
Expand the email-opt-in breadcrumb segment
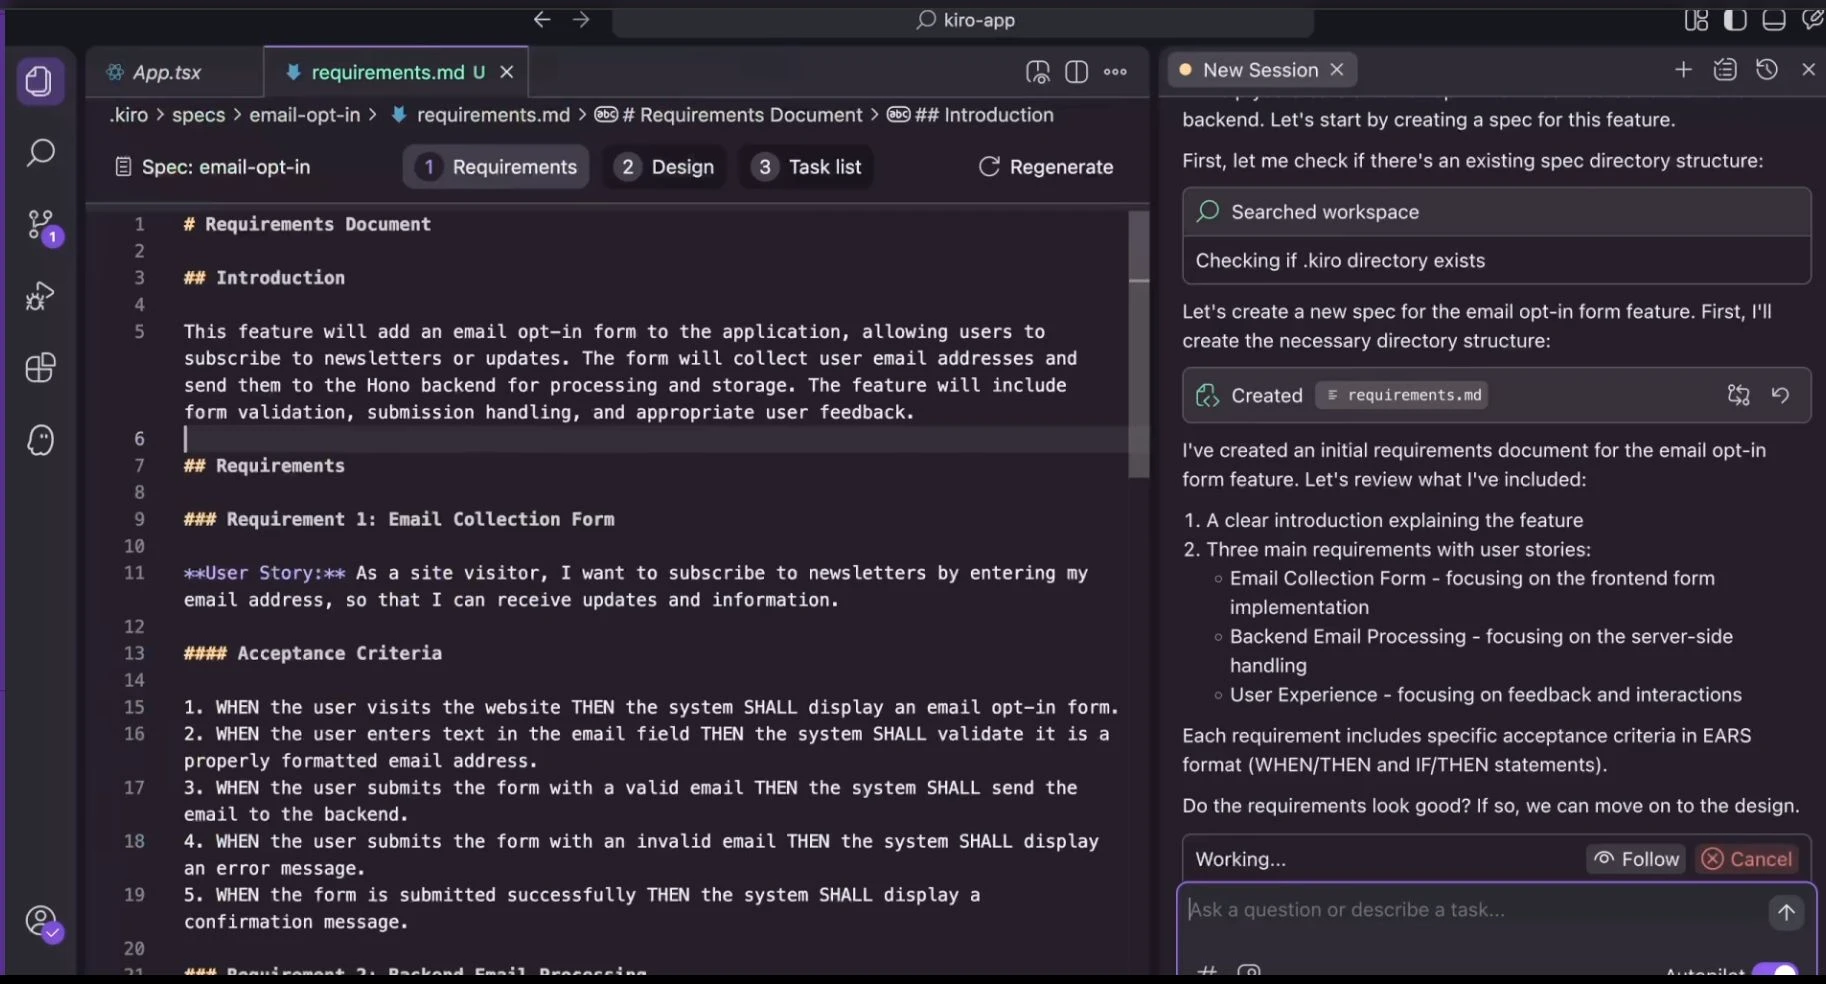(x=304, y=115)
